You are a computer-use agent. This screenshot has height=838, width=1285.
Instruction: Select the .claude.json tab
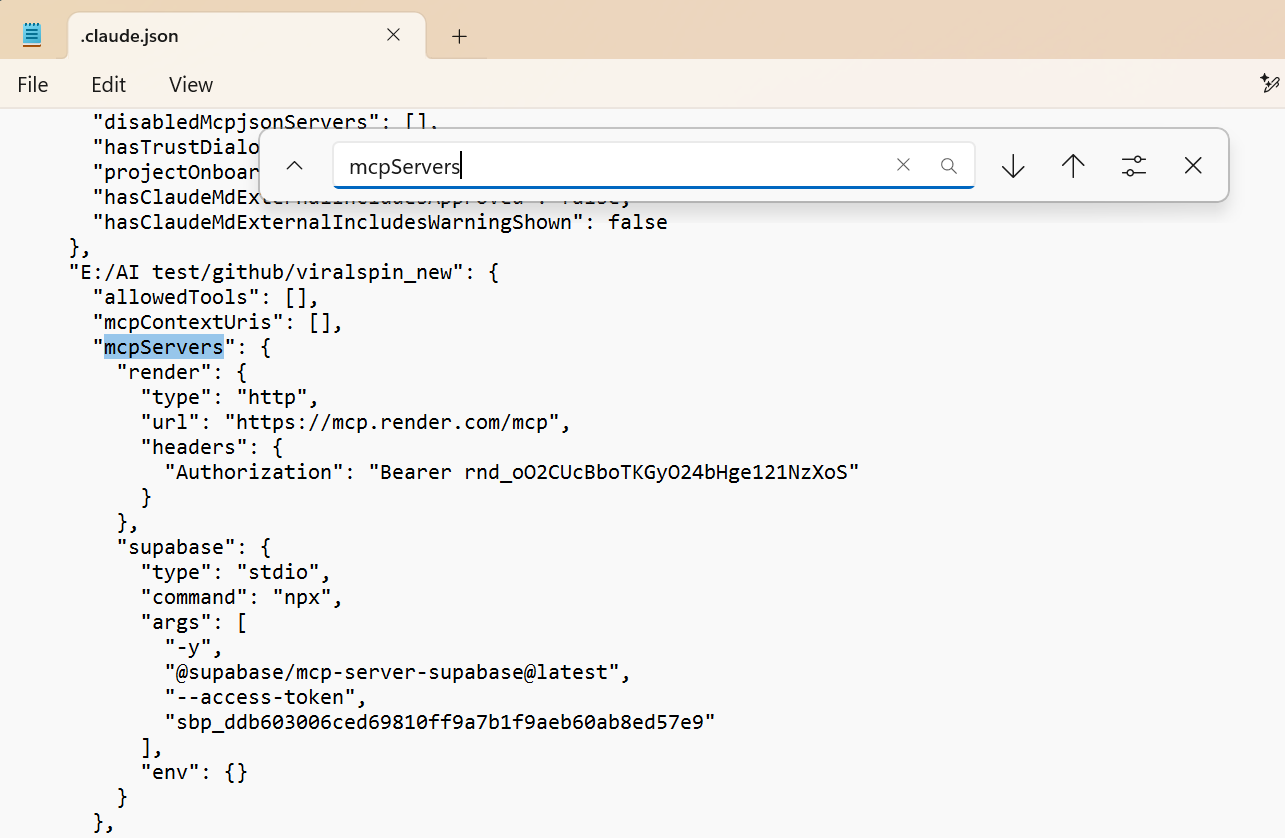click(247, 36)
